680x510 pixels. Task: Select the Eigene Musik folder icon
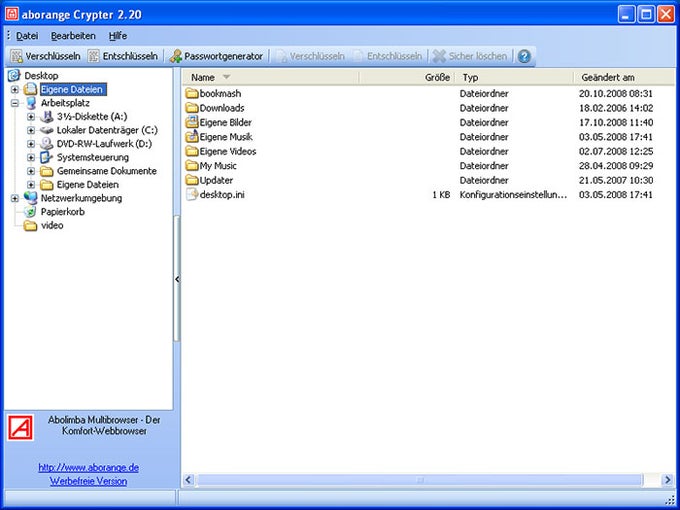[x=192, y=137]
